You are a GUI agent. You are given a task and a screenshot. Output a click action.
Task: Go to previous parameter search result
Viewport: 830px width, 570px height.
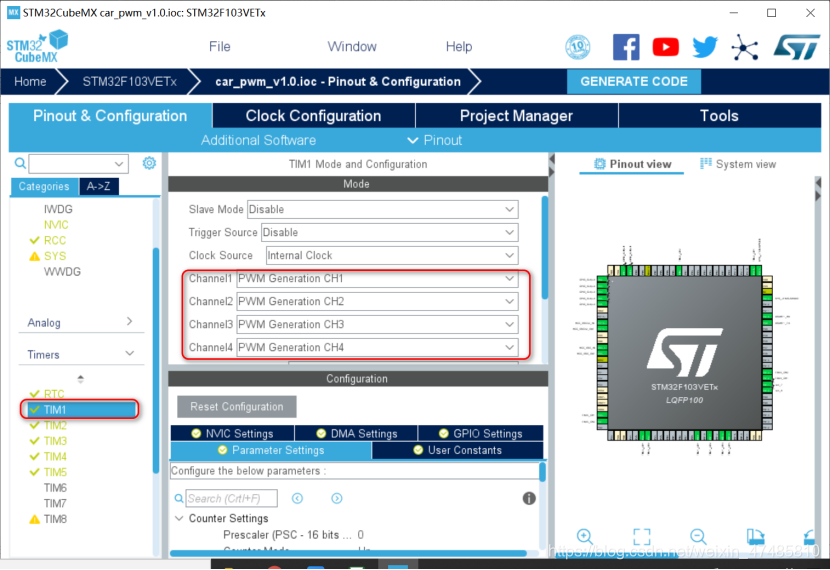pyautogui.click(x=297, y=498)
